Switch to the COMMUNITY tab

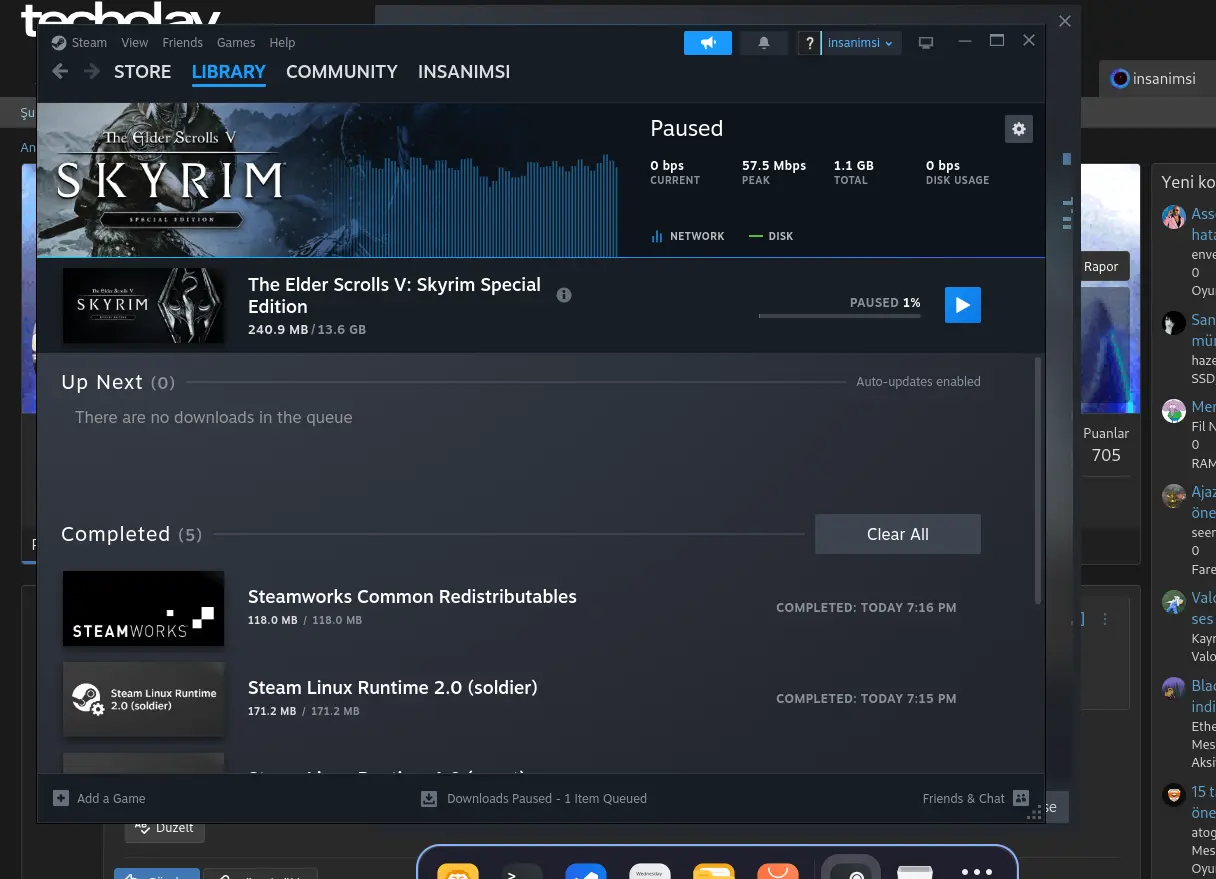click(342, 72)
